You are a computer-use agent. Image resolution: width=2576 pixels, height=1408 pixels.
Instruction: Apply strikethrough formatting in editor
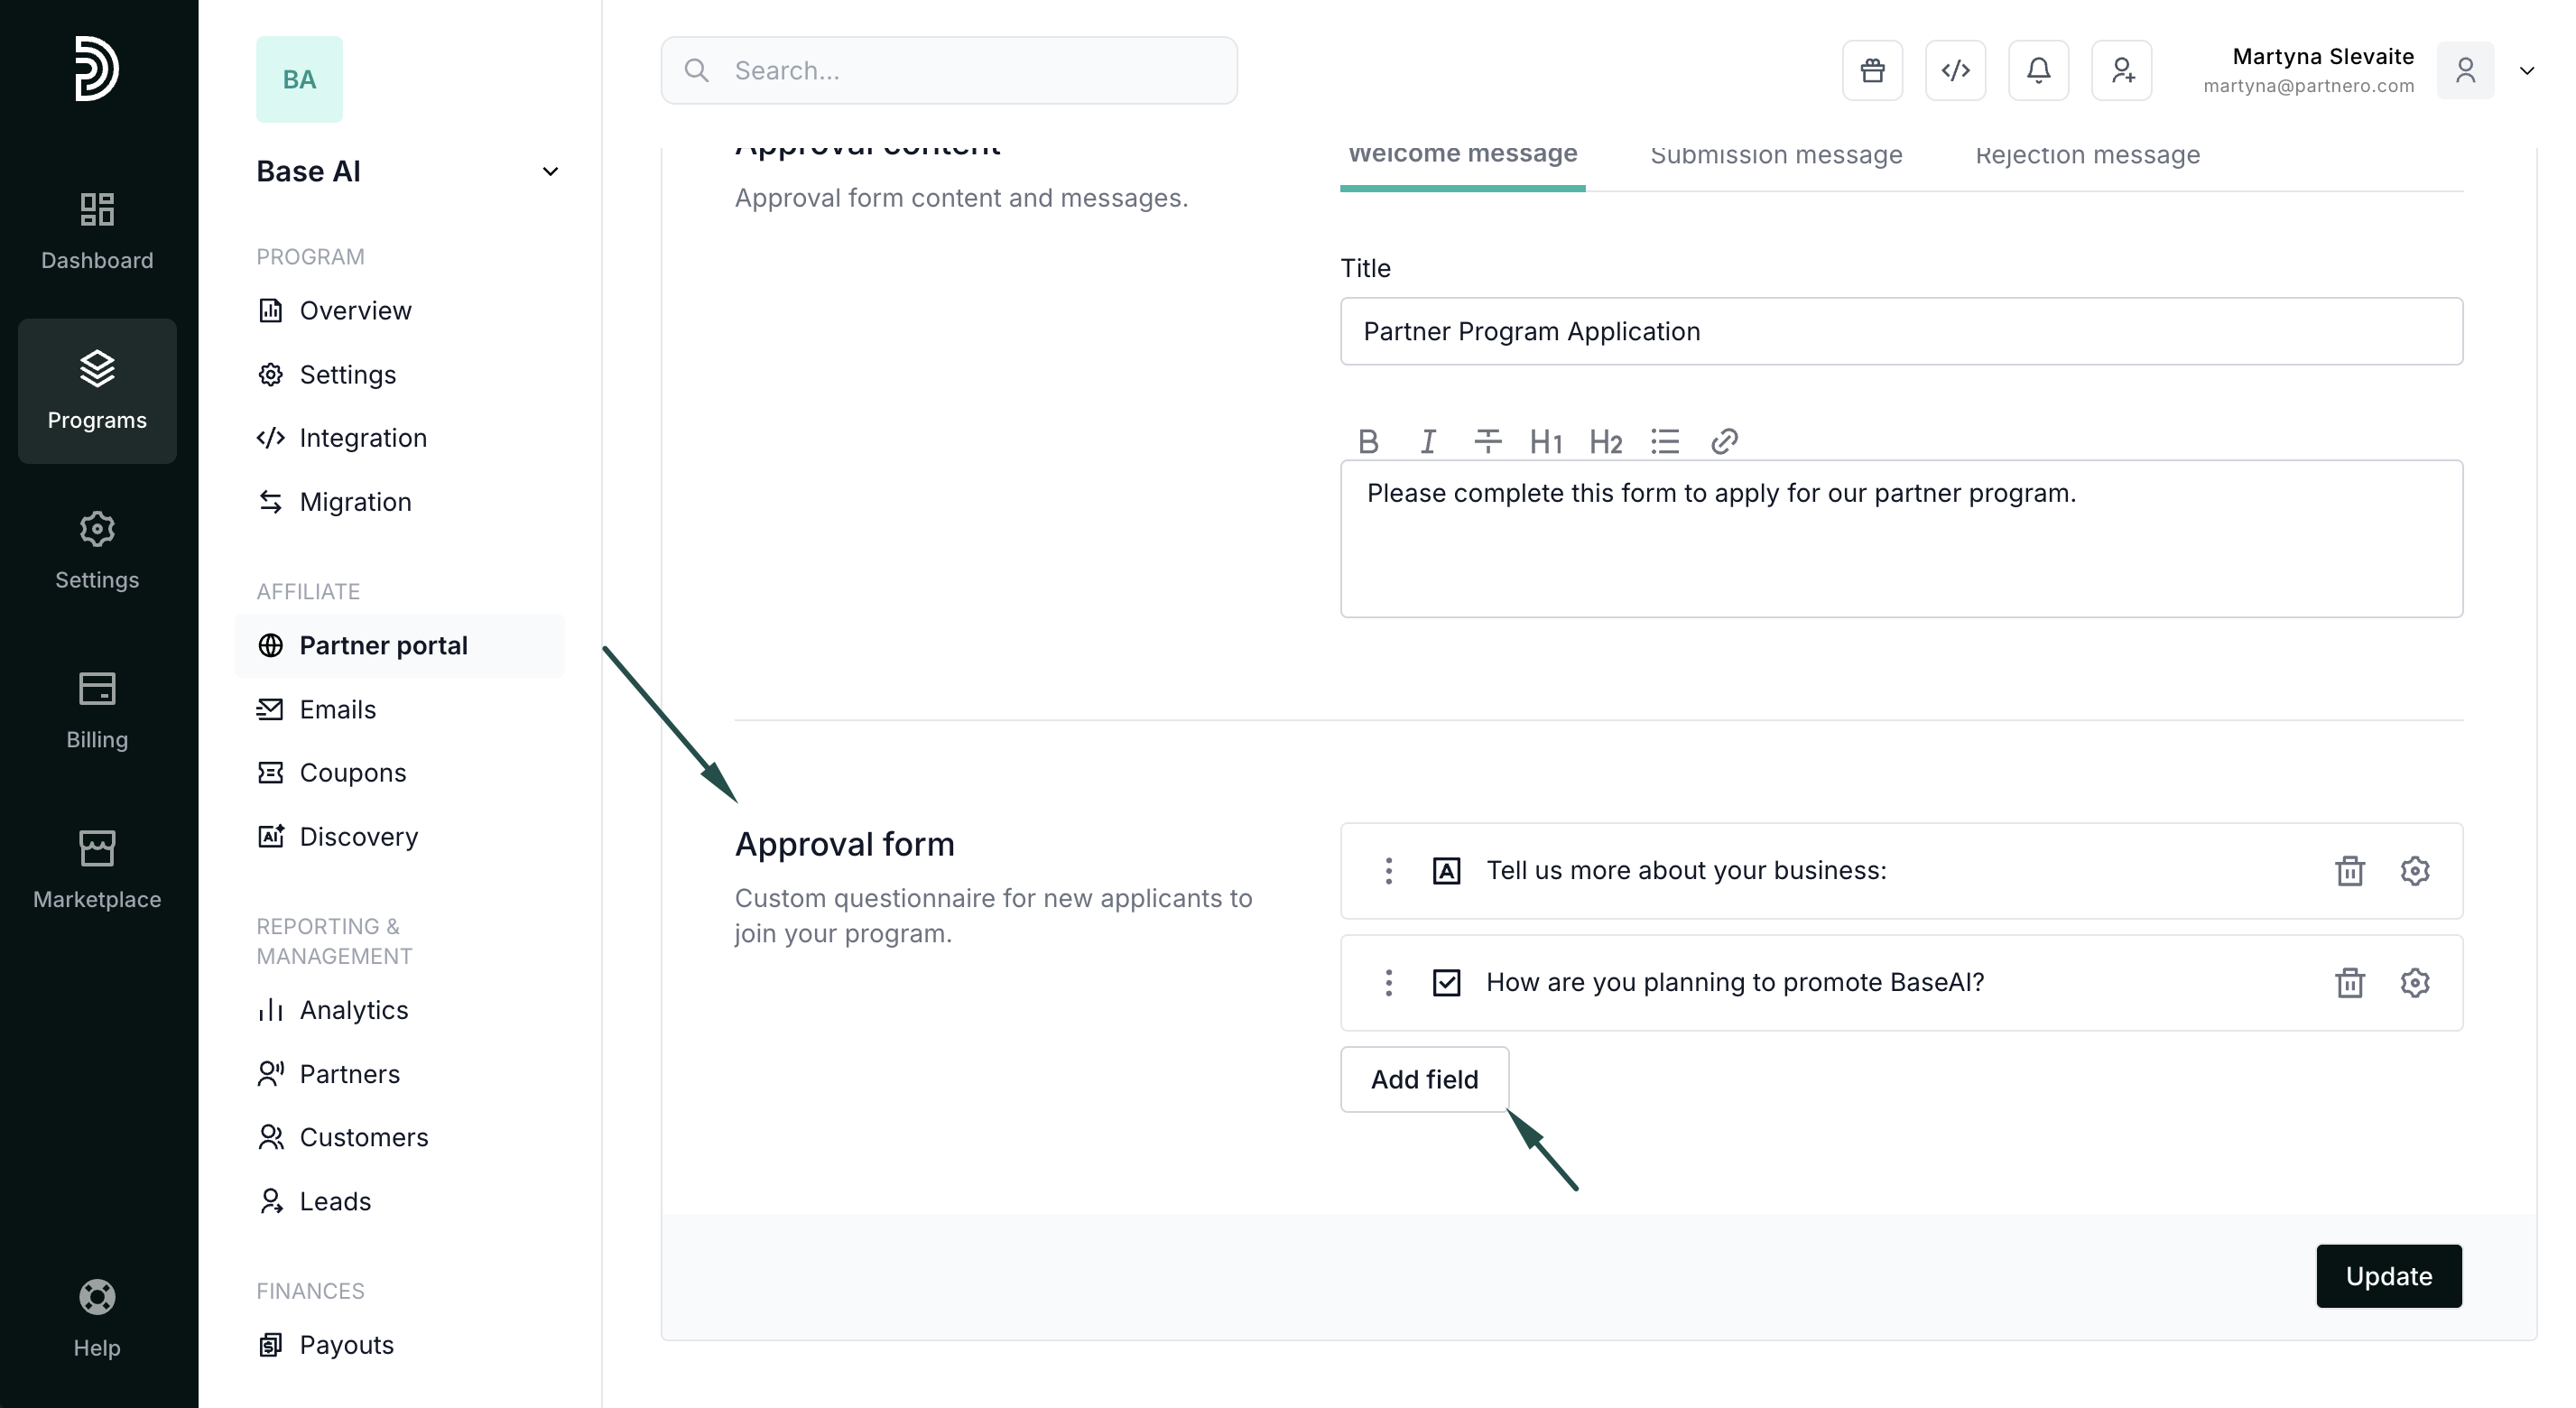[x=1487, y=441]
